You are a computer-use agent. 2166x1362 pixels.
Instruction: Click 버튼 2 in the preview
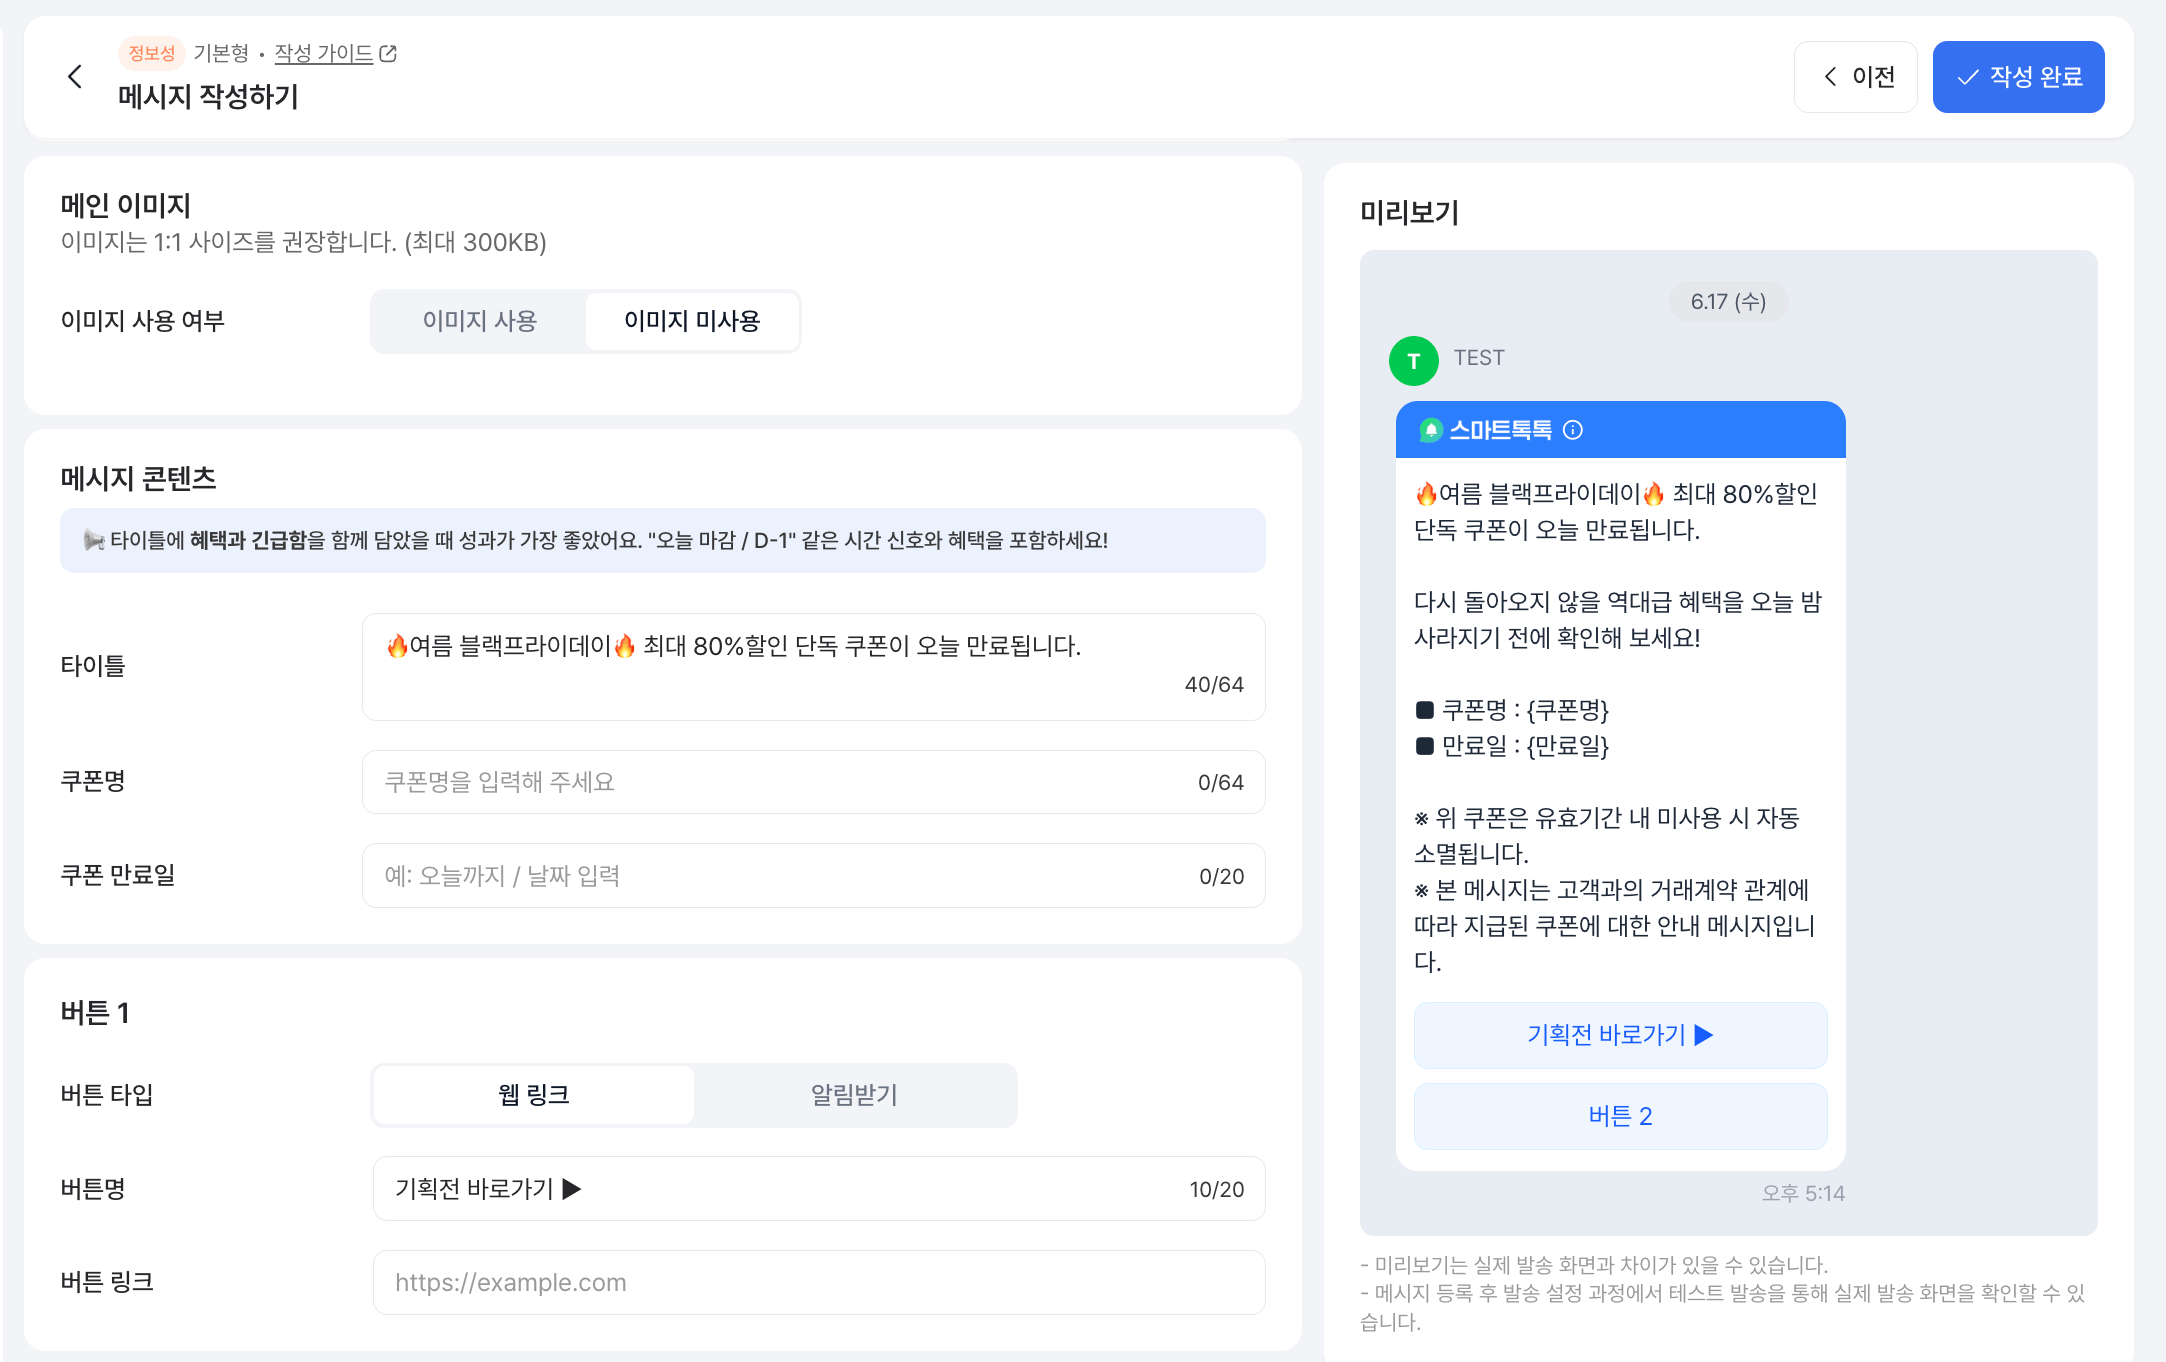[1620, 1116]
